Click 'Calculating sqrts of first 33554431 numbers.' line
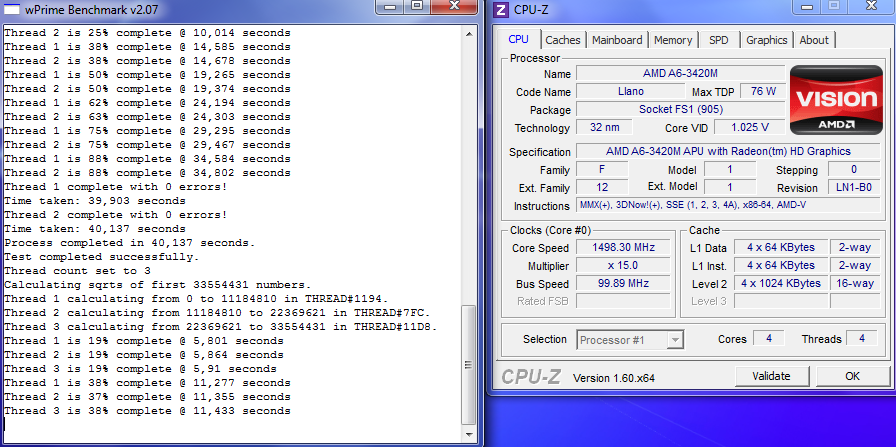This screenshot has height=447, width=896. coord(158,285)
